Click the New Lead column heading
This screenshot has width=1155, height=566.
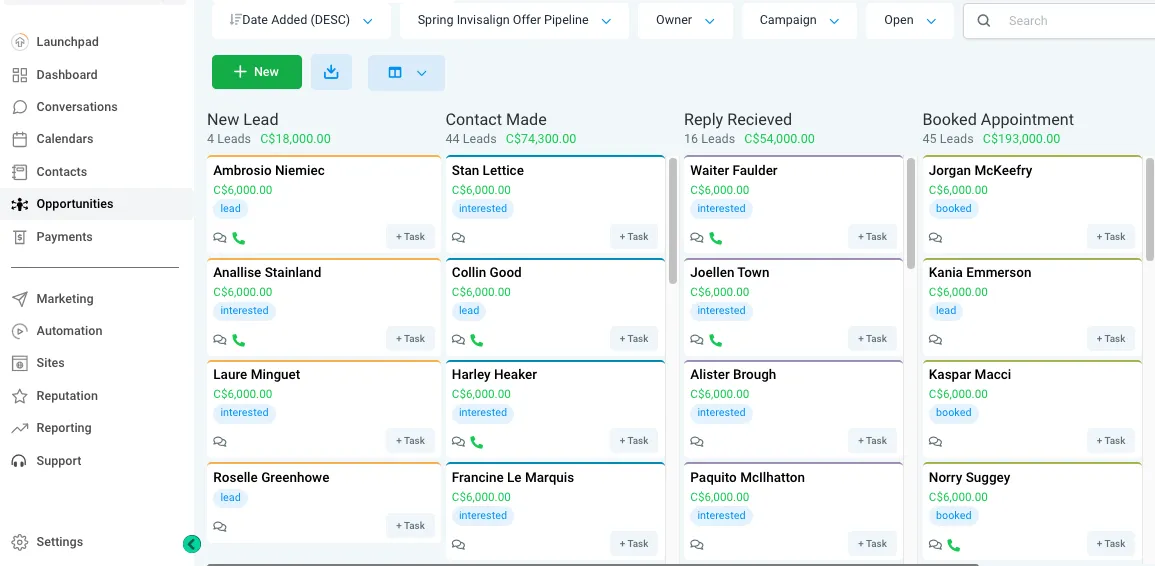[x=242, y=119]
